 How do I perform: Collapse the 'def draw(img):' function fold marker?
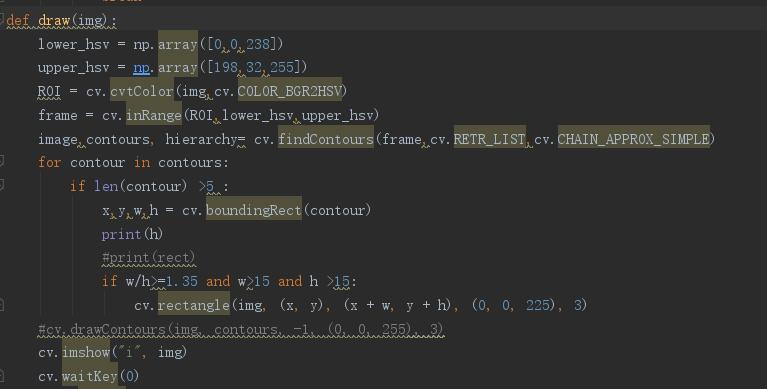(2, 20)
